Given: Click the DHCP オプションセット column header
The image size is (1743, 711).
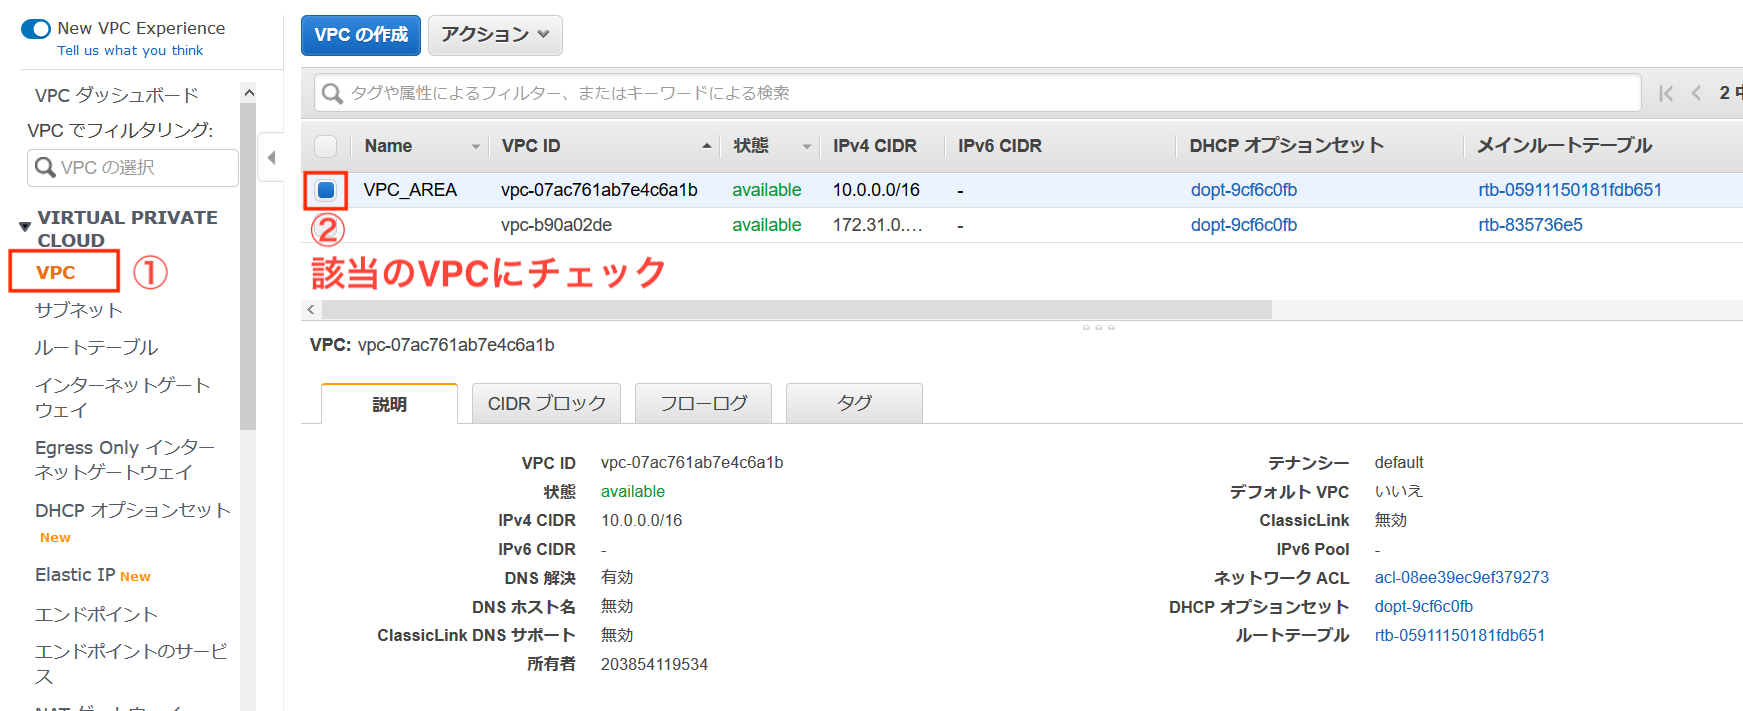Looking at the screenshot, I should point(1287,146).
